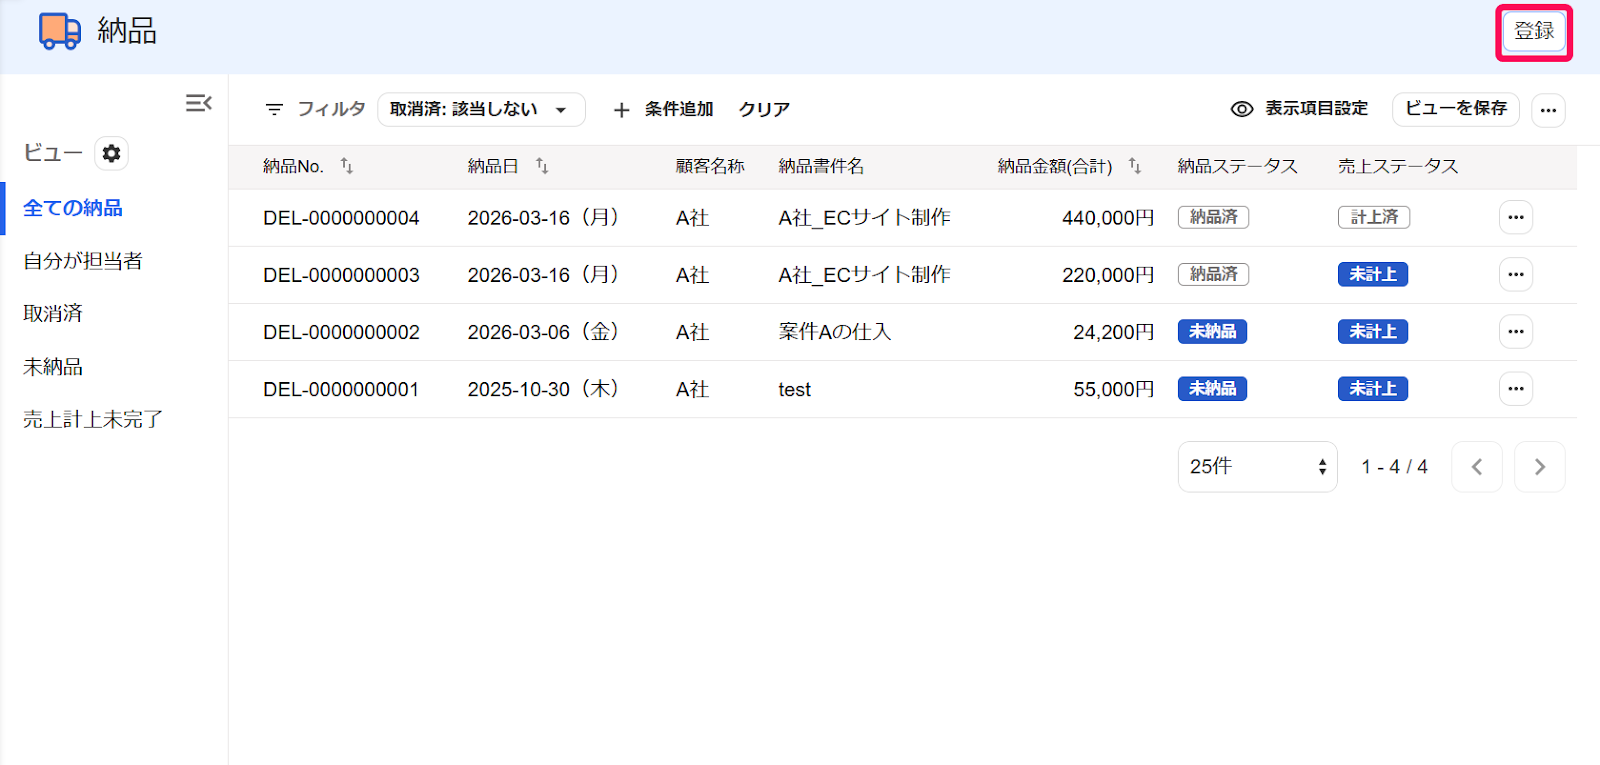The width and height of the screenshot is (1600, 765).
Task: Click the 440,000円 amount
Action: [1108, 218]
